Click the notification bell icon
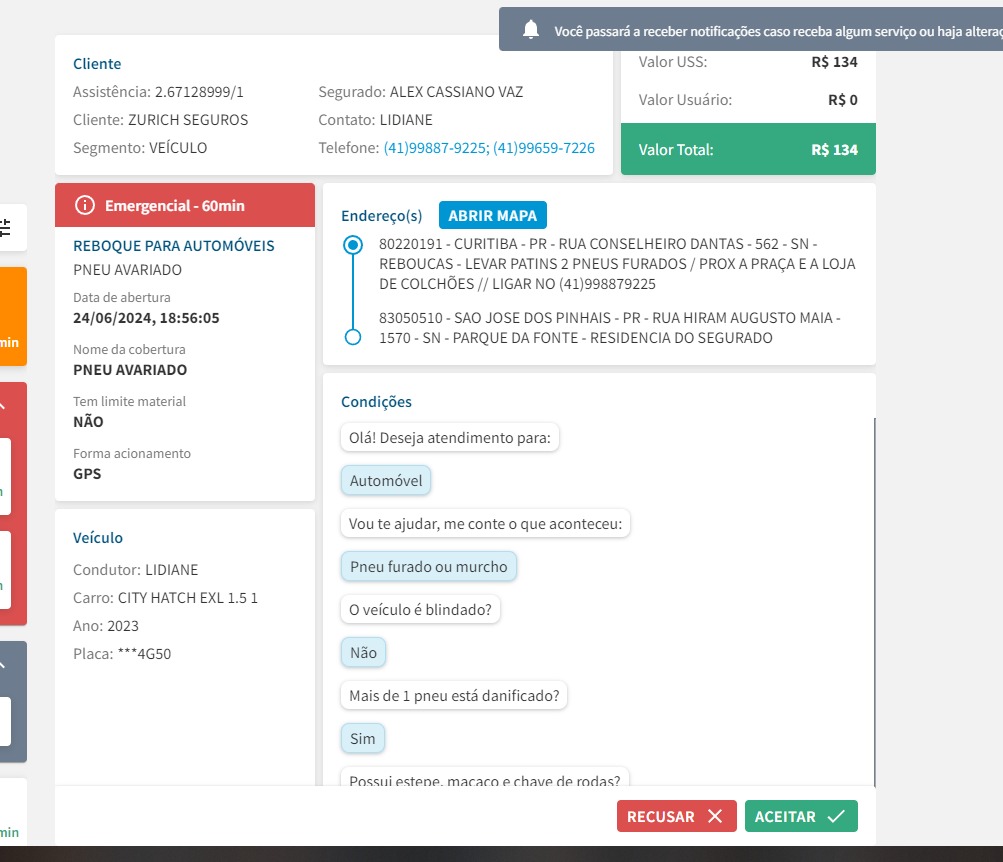 click(x=531, y=30)
